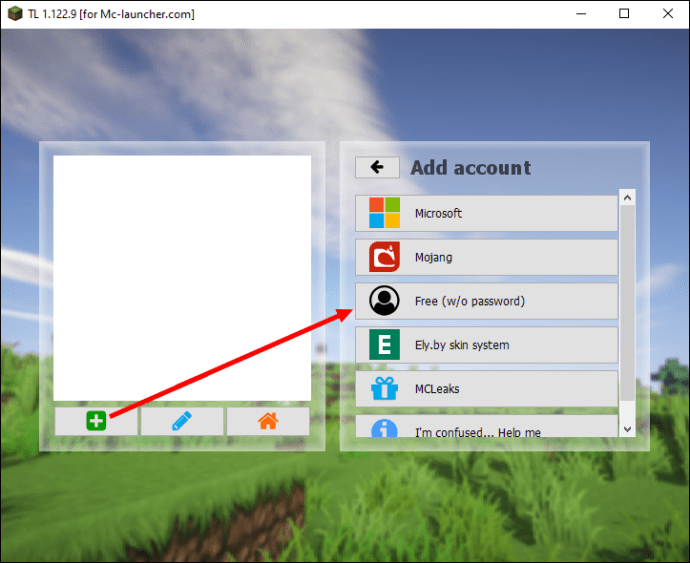
Task: Click the scroll up arrow in account list
Action: (x=628, y=198)
